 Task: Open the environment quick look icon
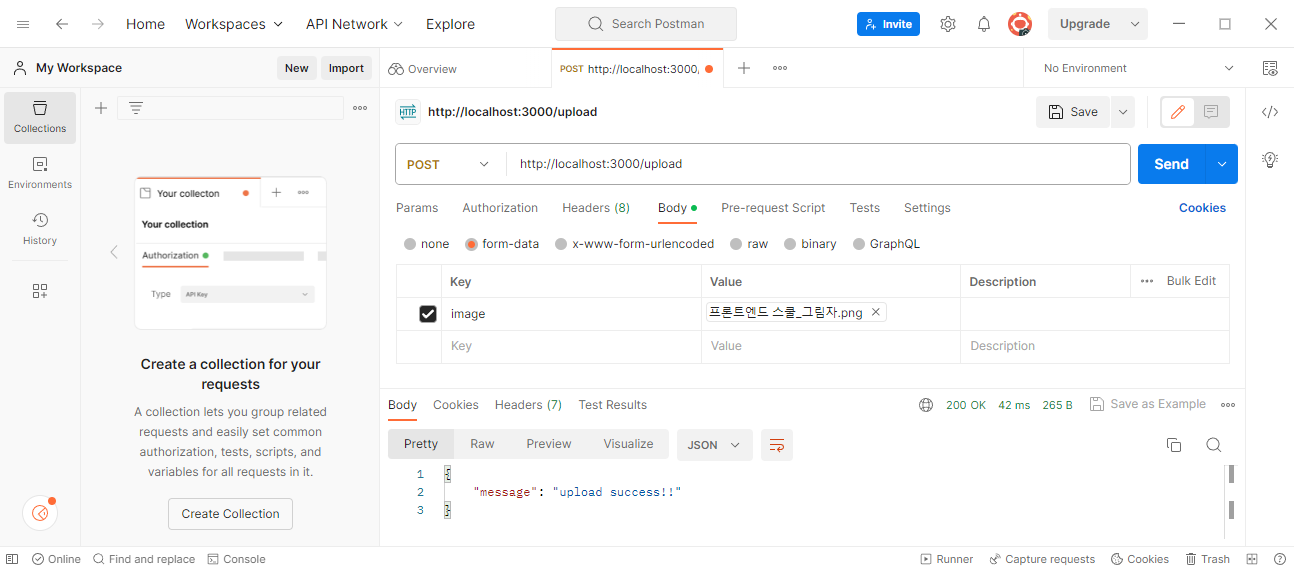(1270, 68)
